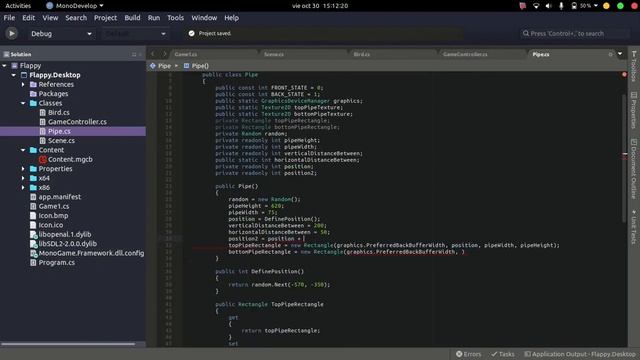Image resolution: width=640 pixels, height=360 pixels.
Task: Navigate back with the left arrow
Action: [153, 54]
